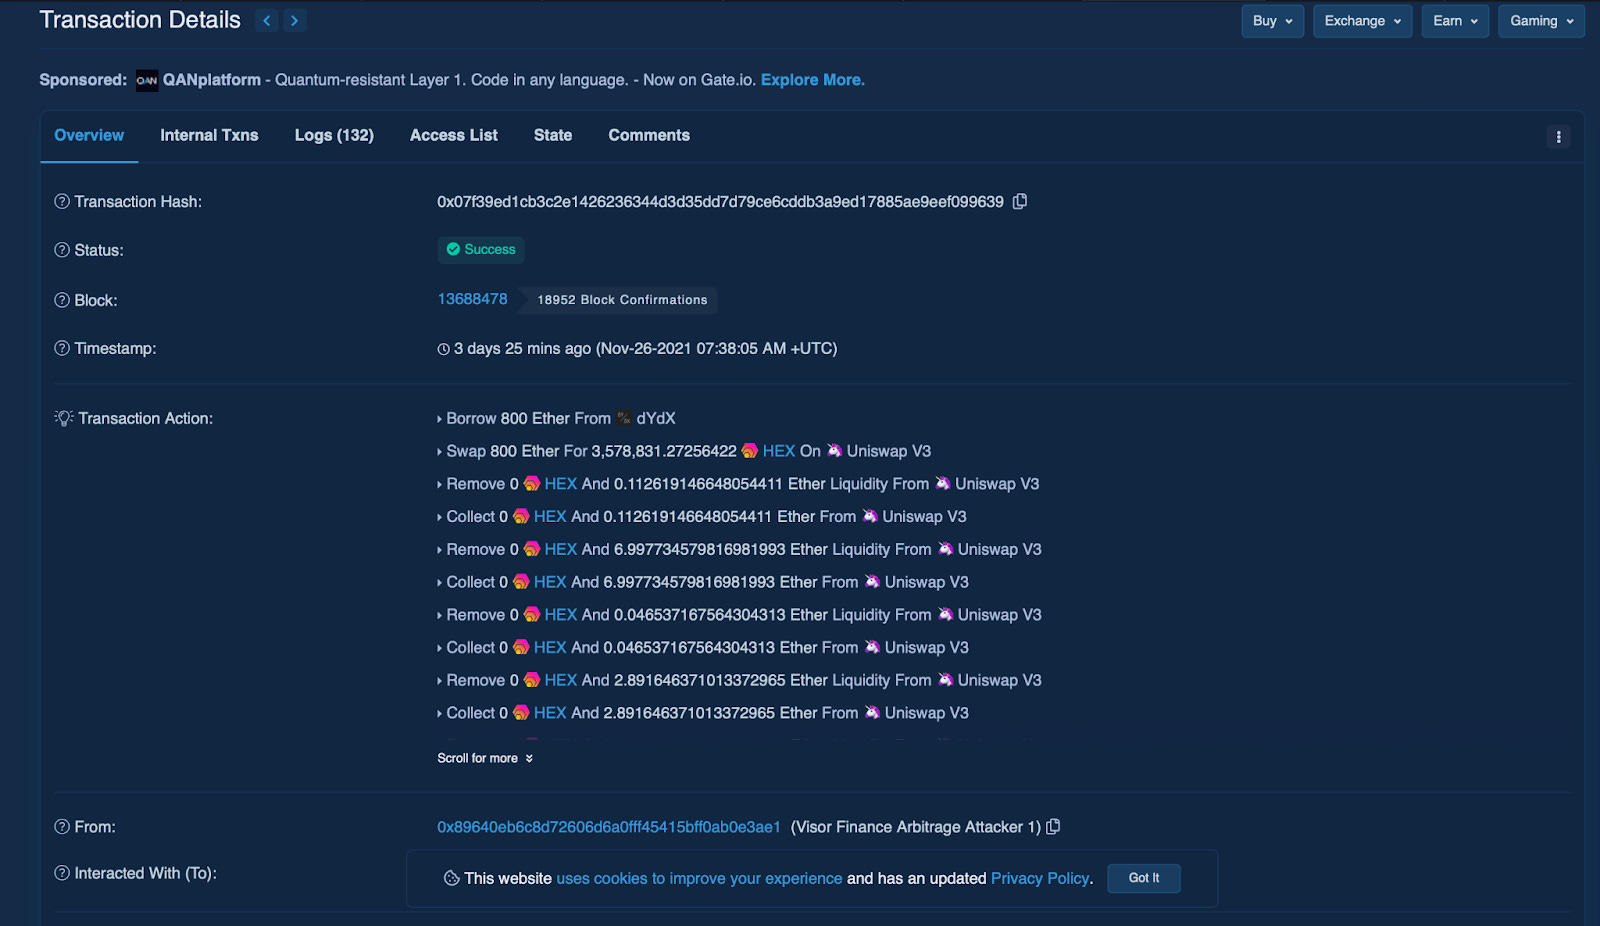
Task: Click HEX link in Swap 800 Ether row
Action: (779, 451)
